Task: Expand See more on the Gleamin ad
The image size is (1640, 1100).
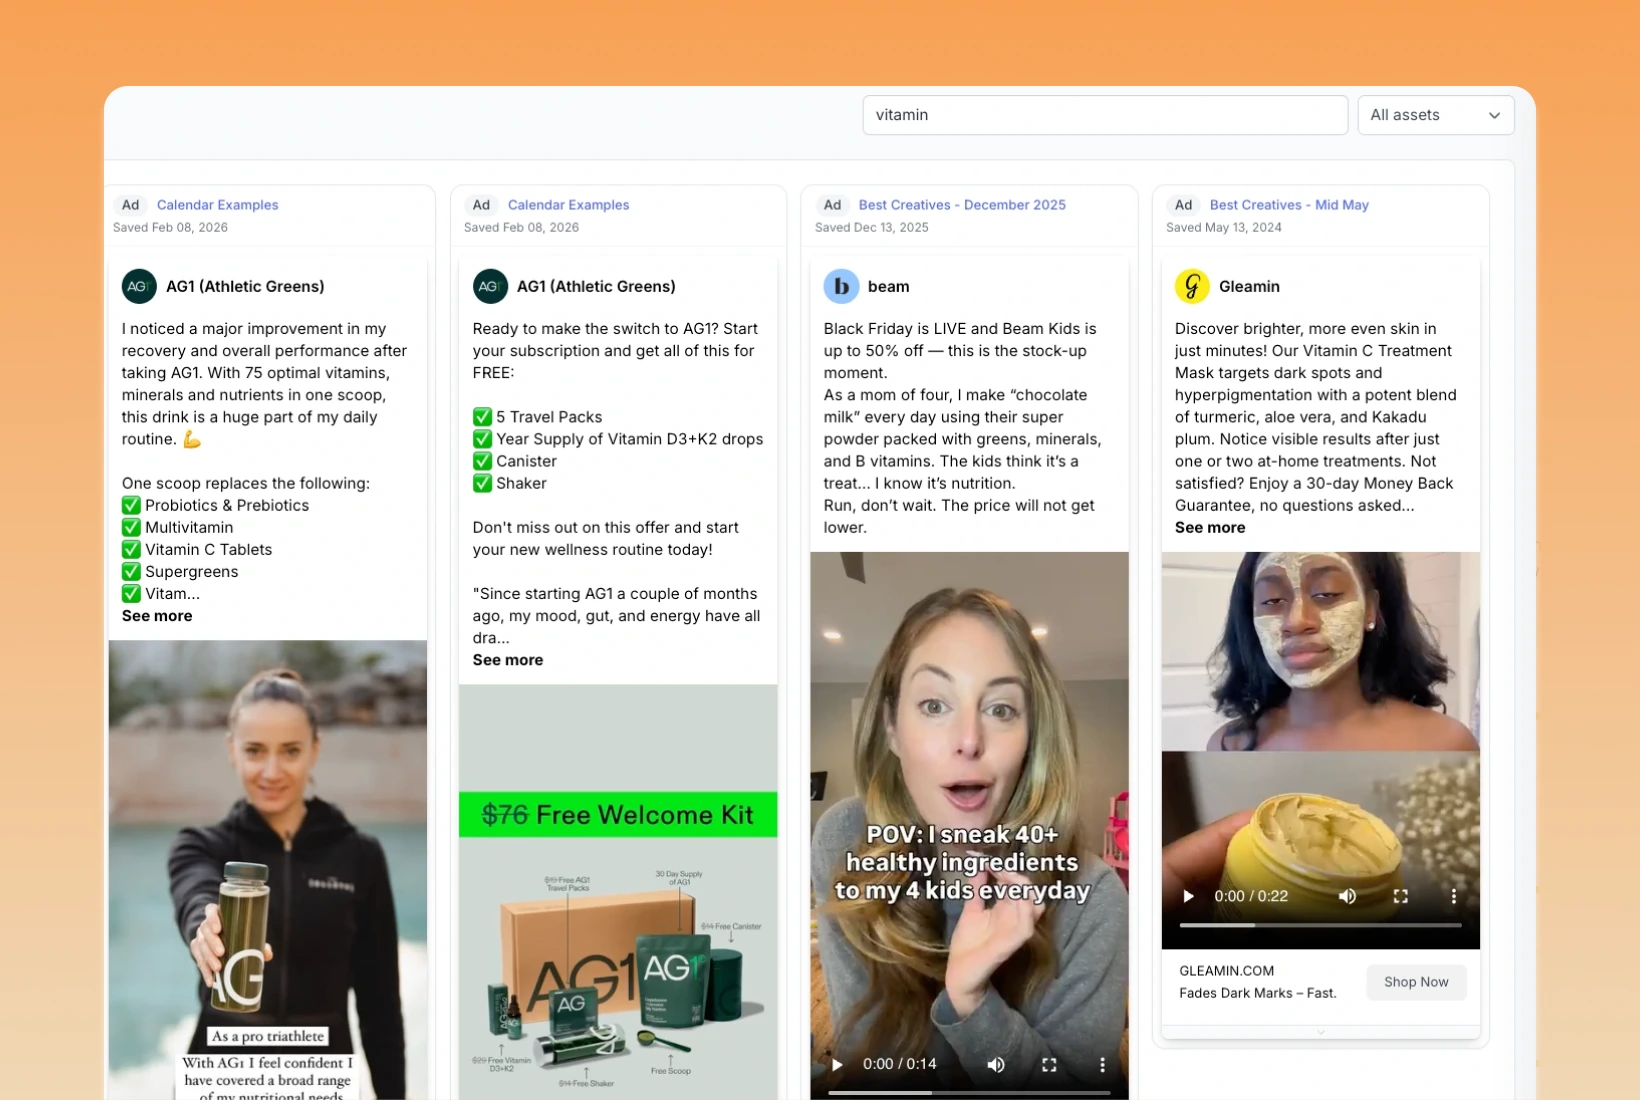Action: (x=1210, y=528)
